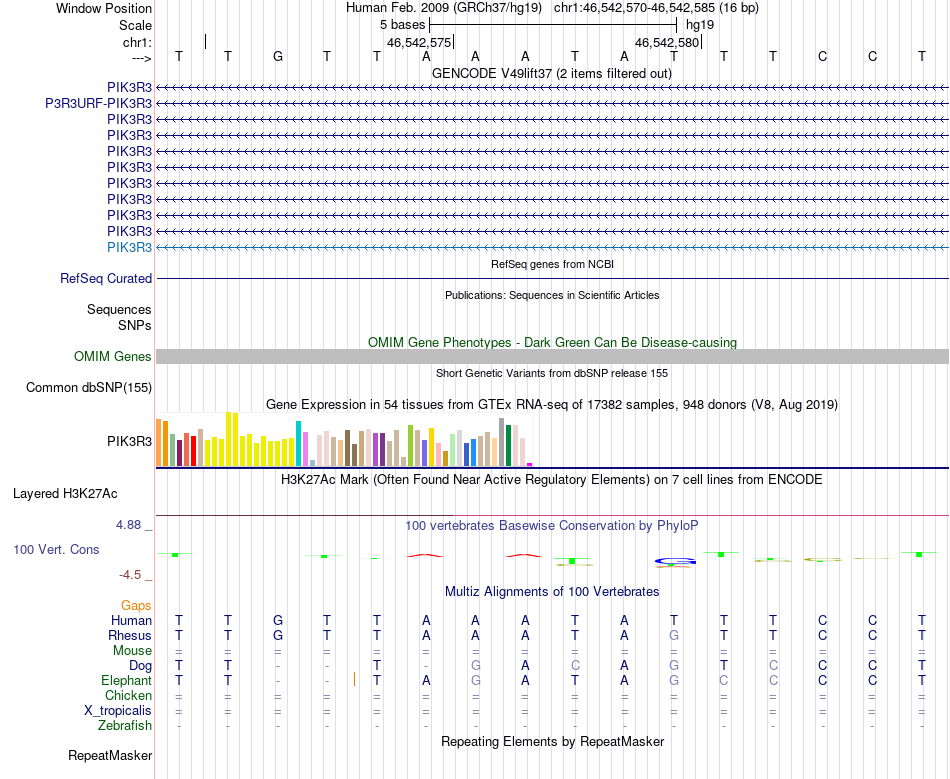The image size is (950, 779).
Task: Click the orange Gaps row label
Action: coord(136,606)
